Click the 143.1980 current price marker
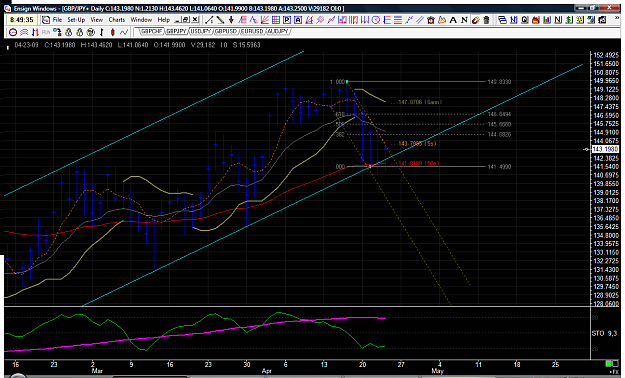This screenshot has height=378, width=625. (605, 149)
